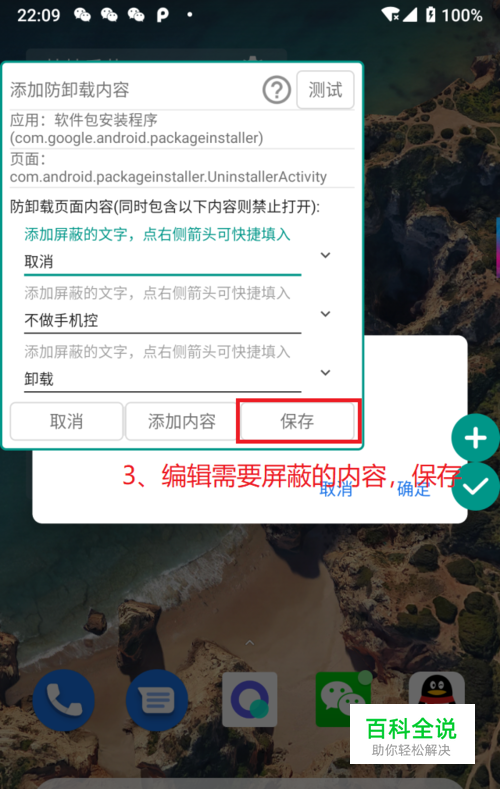Viewport: 500px width, 789px height.
Task: Click the 取消 button in dialog
Action: pyautogui.click(x=66, y=421)
